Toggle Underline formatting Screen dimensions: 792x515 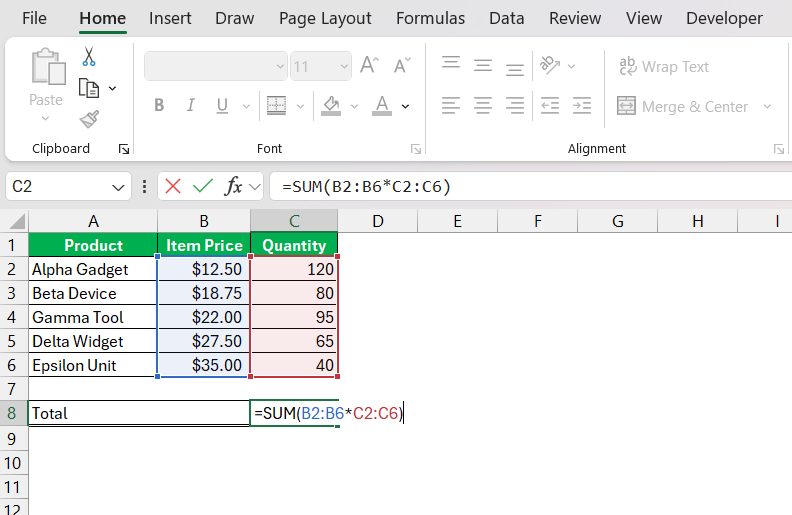pos(222,106)
